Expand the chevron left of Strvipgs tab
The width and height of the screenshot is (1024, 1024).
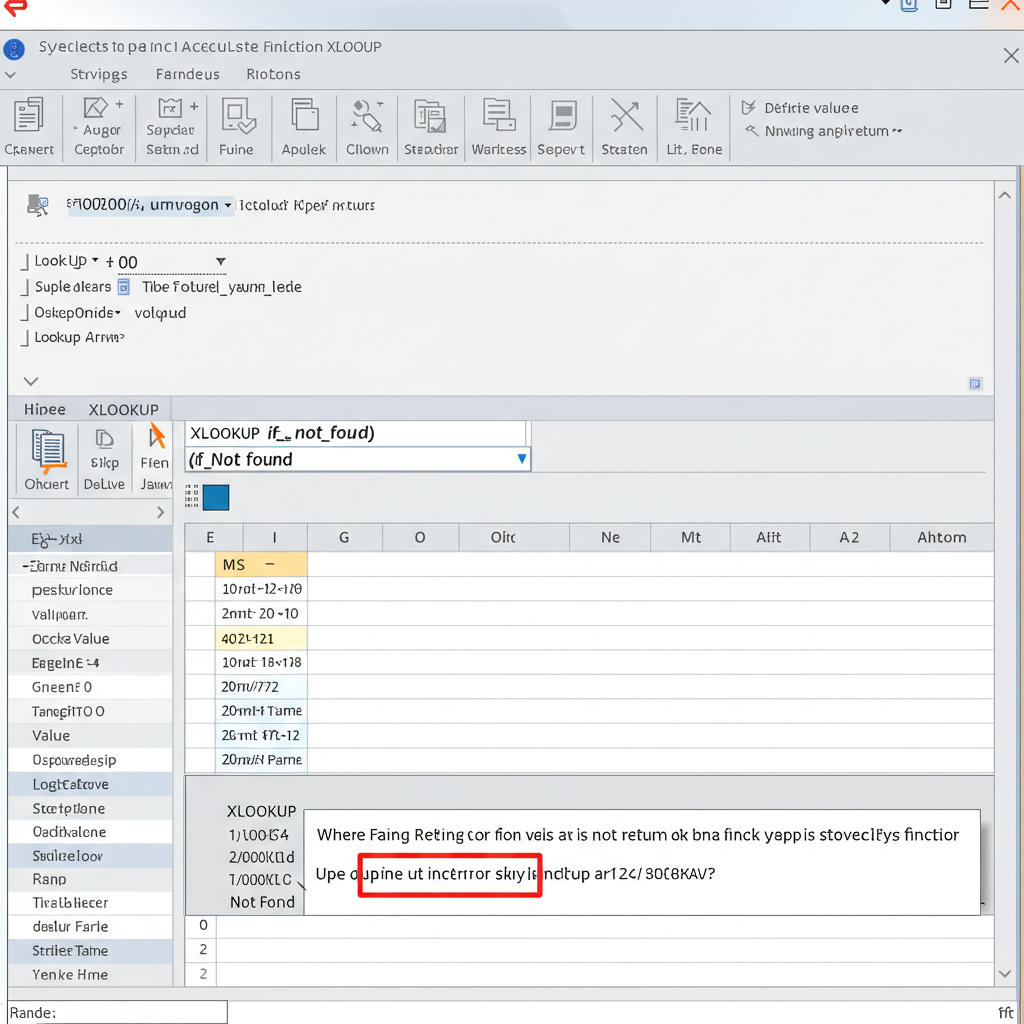[x=10, y=75]
